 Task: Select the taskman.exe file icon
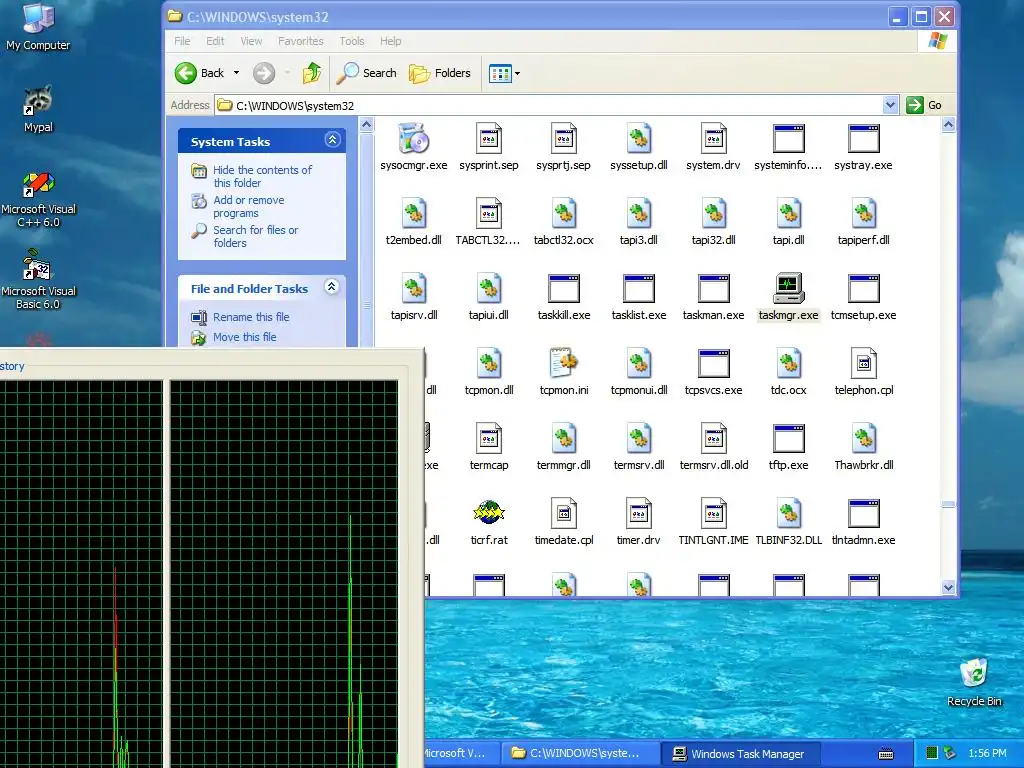point(713,289)
